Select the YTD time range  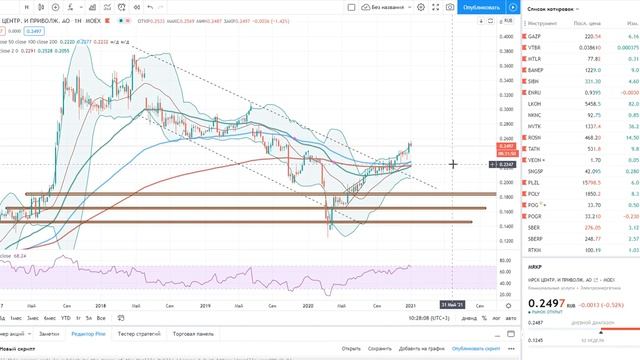click(66, 318)
